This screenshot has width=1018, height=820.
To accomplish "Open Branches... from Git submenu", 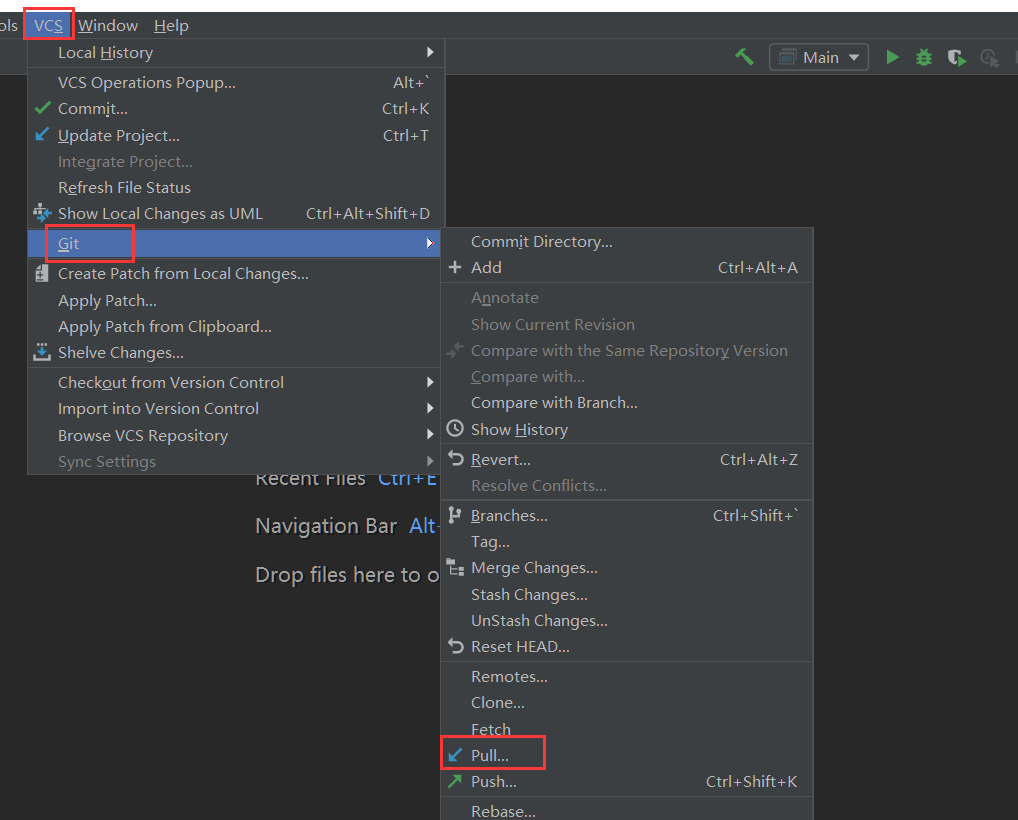I will coord(627,516).
